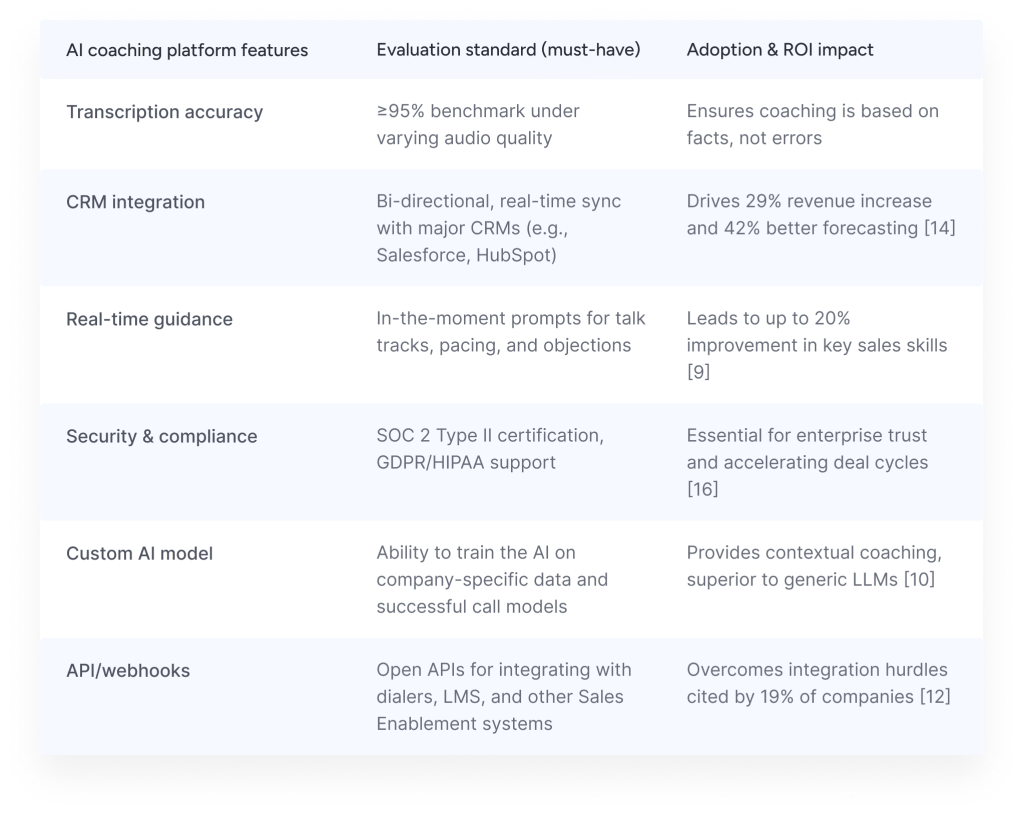Click the 'Ensures coaching is based on facts' cell
The width and height of the screenshot is (1023, 815).
click(x=812, y=124)
